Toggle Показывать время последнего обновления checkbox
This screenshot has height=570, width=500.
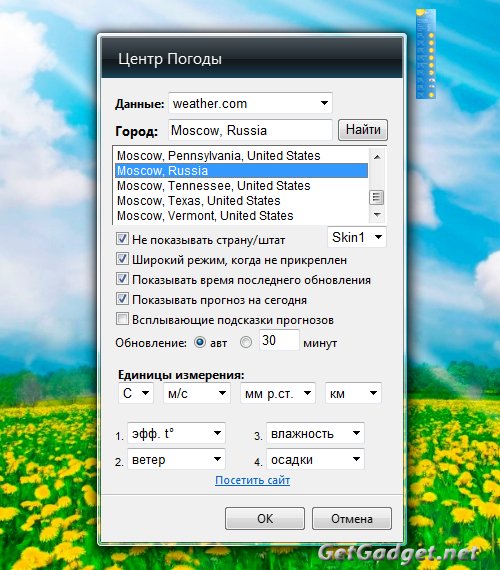(122, 279)
